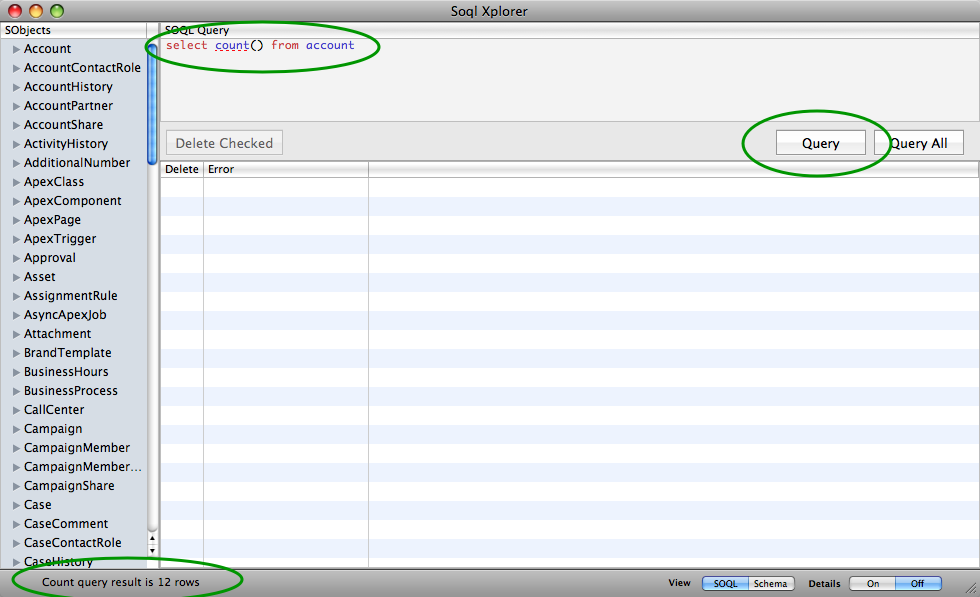The width and height of the screenshot is (980, 597).
Task: Select the CampaignMember object
Action: pyautogui.click(x=77, y=448)
